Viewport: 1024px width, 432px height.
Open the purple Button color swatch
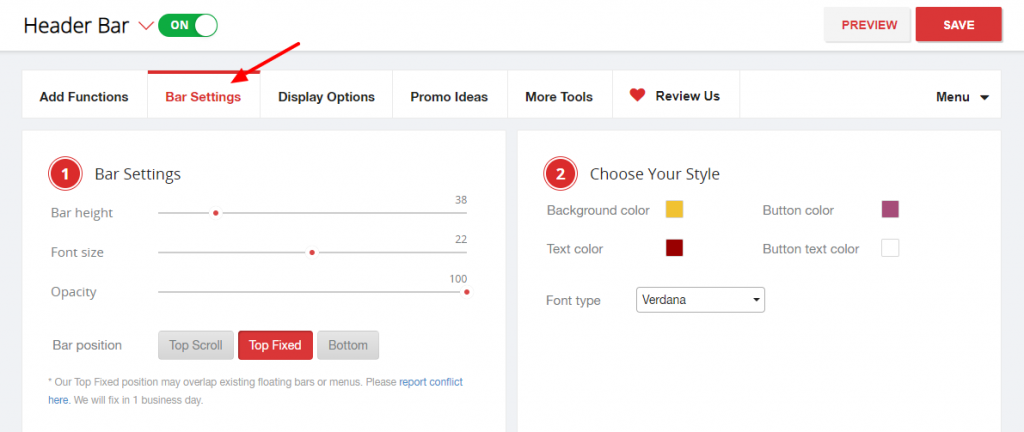(890, 209)
